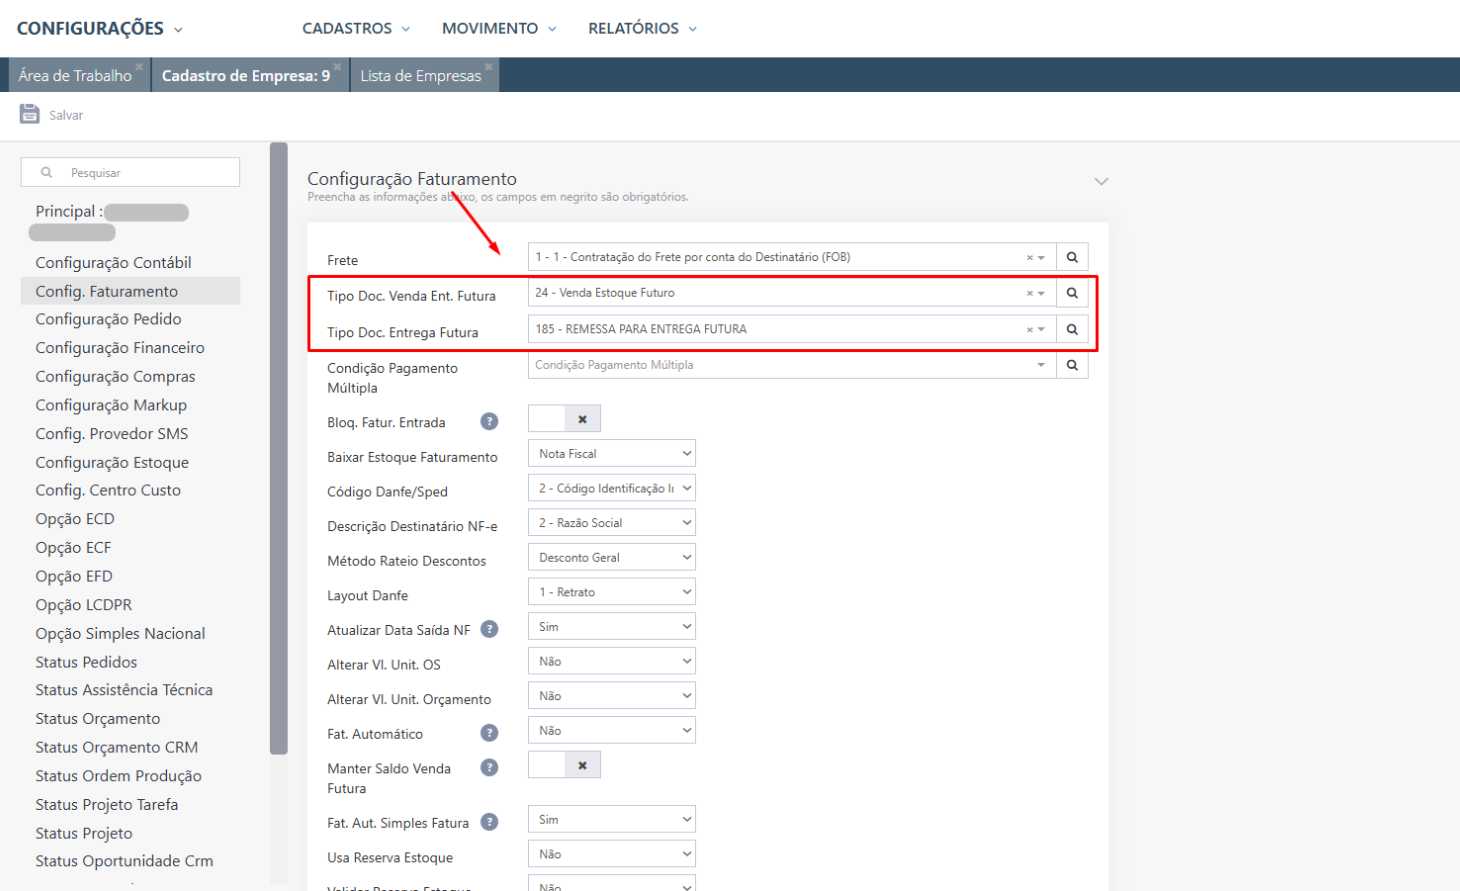Go to Status Pedidos in sidebar

pos(86,662)
